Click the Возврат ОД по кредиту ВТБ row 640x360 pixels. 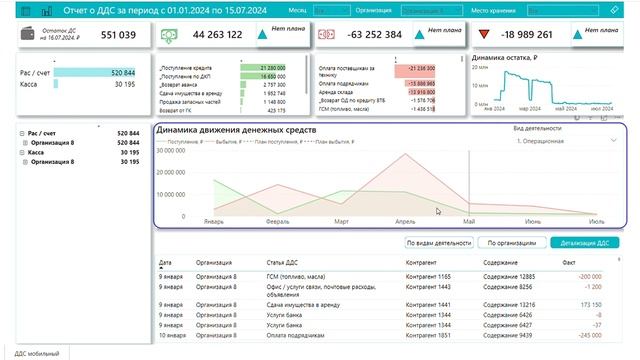[377, 100]
